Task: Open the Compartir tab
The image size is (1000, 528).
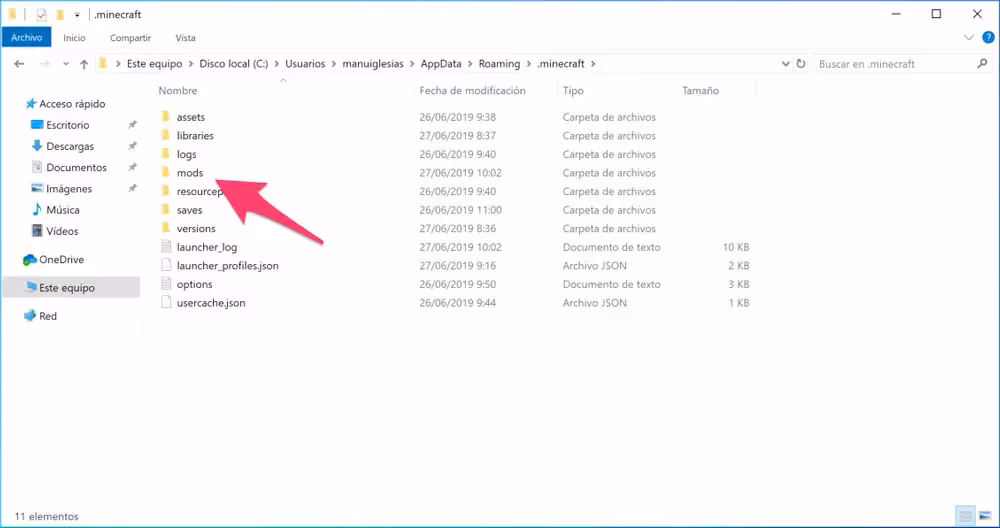Action: (130, 38)
